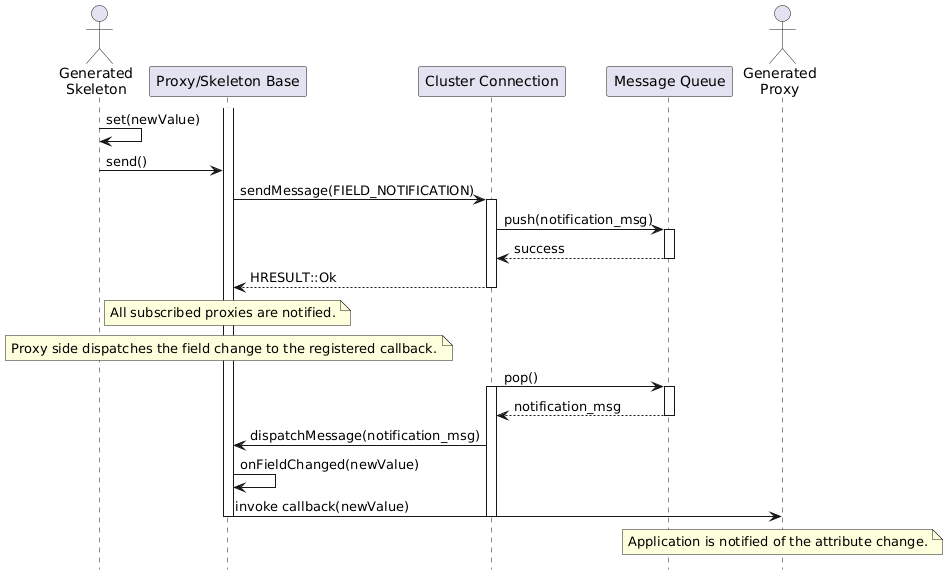This screenshot has width=948, height=575.
Task: Click the send() message label
Action: (x=126, y=162)
